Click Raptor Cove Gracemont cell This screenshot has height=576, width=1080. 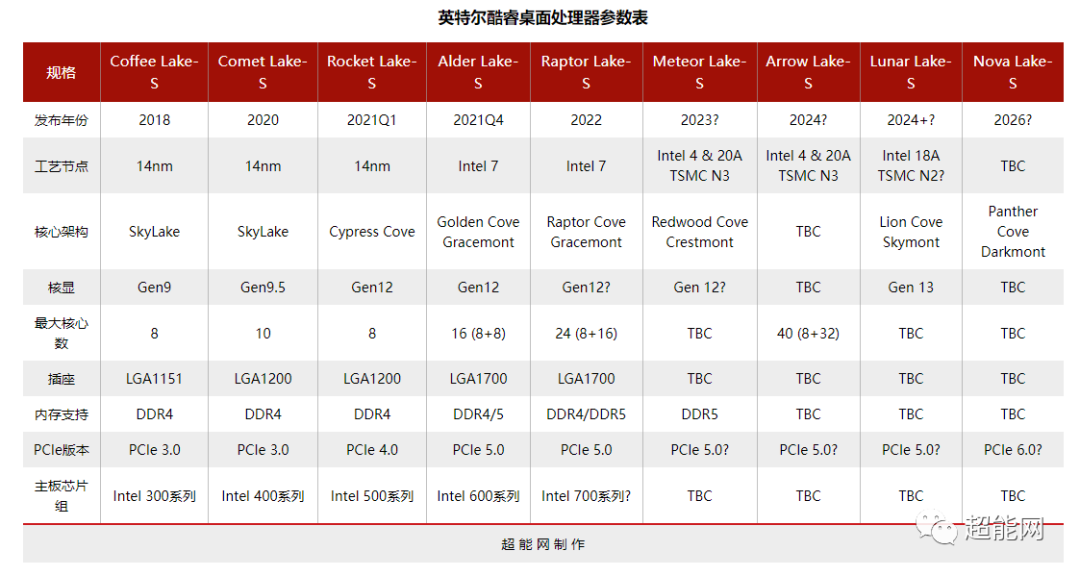(x=586, y=232)
